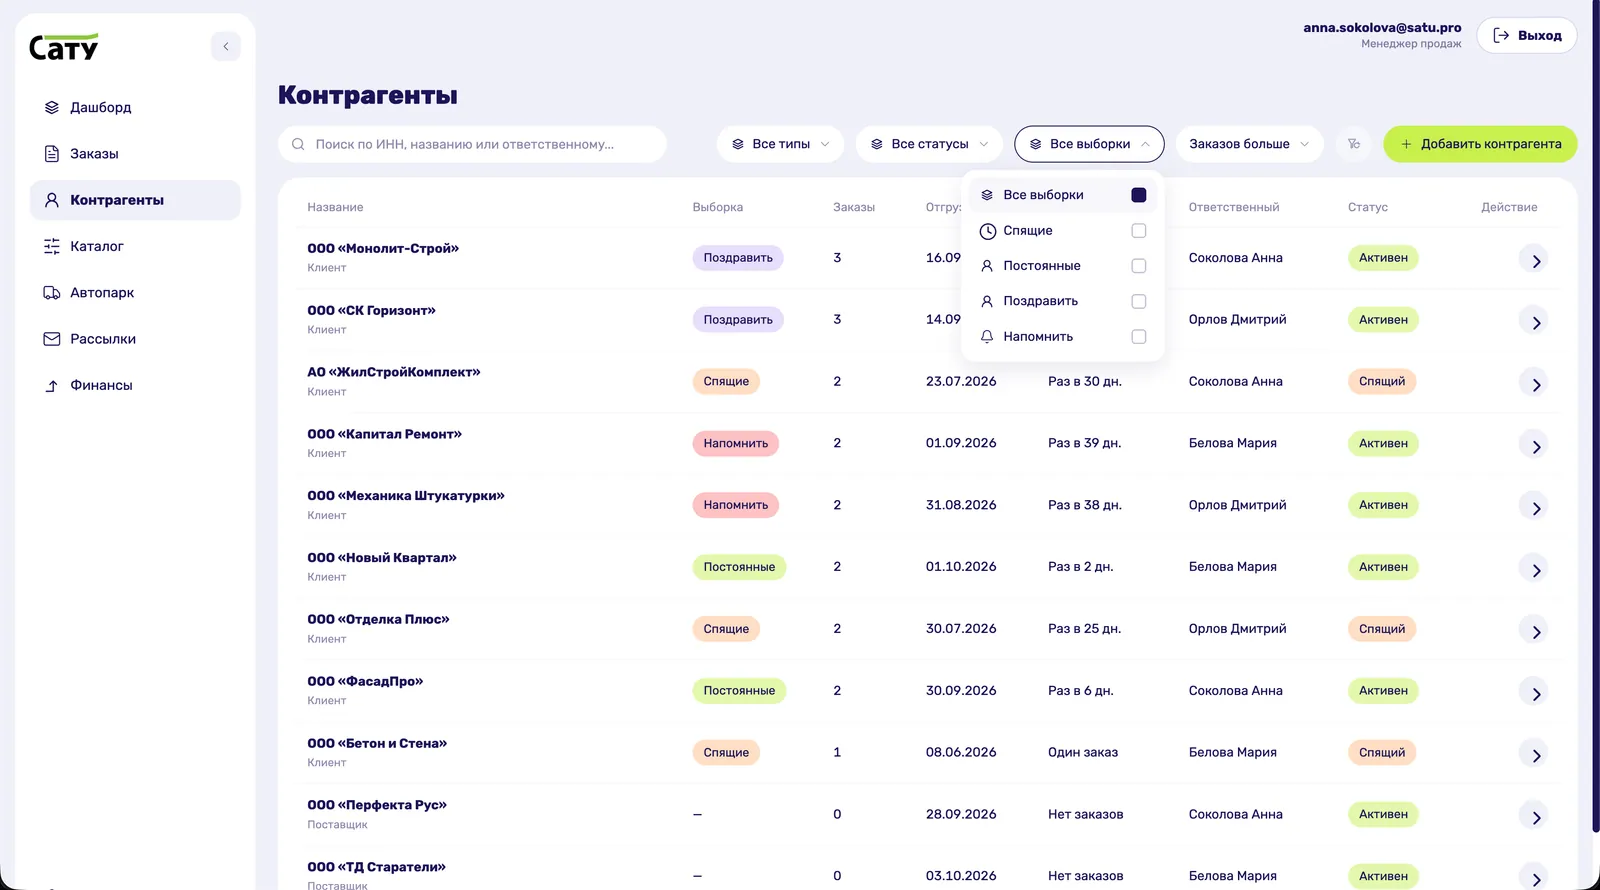The width and height of the screenshot is (1600, 890).
Task: Go to Дашборд in sidebar
Action: pos(135,107)
